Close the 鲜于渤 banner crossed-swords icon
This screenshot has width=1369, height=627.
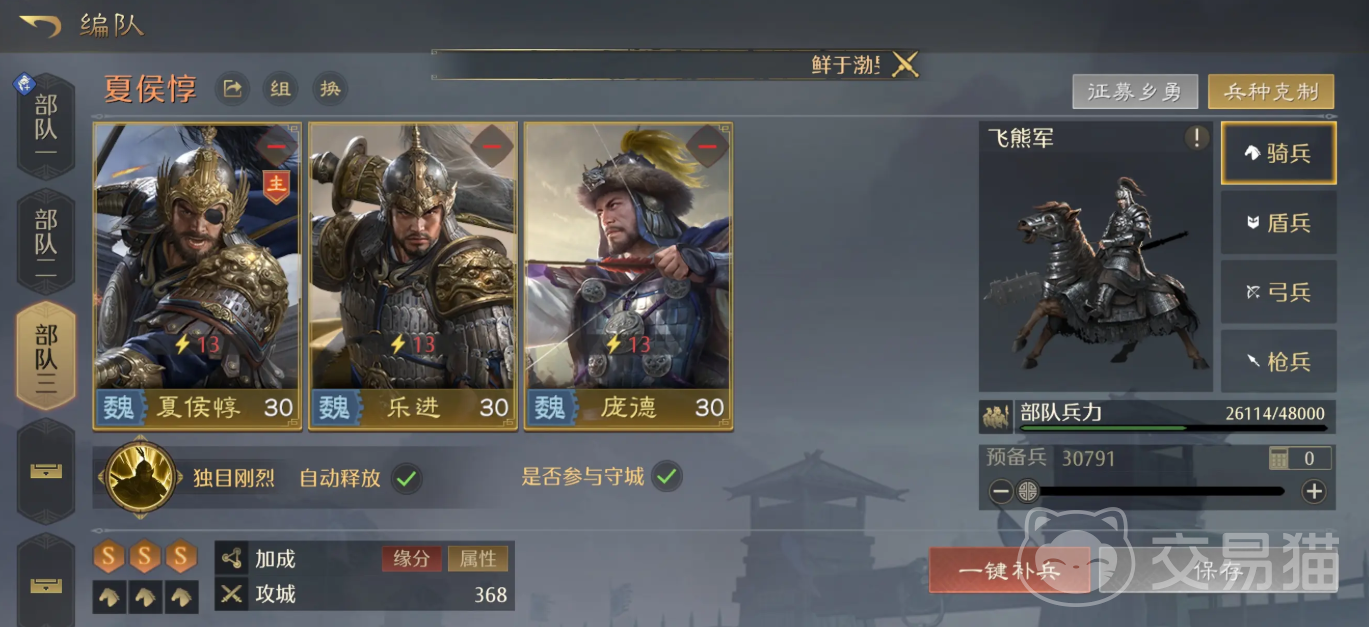click(904, 65)
